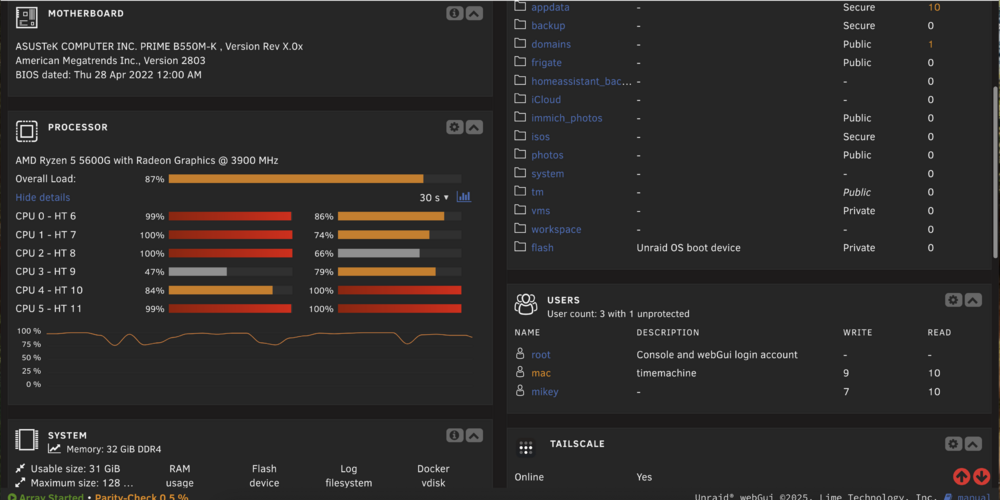Viewport: 1000px width, 500px height.
Task: Click the Motherboard board icon
Action: tap(26, 17)
